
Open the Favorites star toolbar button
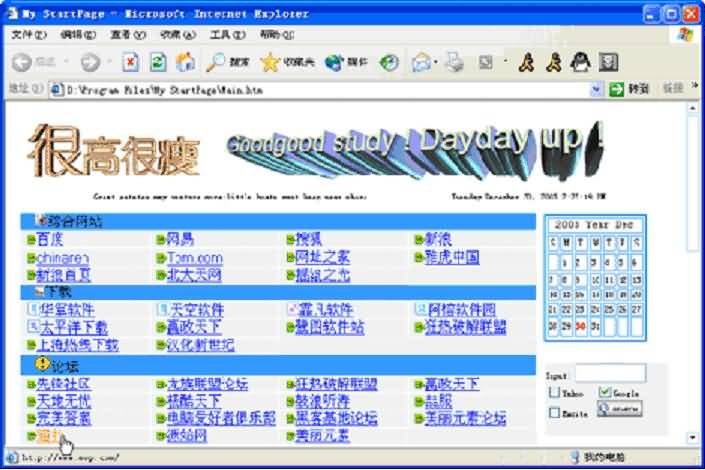(x=287, y=62)
